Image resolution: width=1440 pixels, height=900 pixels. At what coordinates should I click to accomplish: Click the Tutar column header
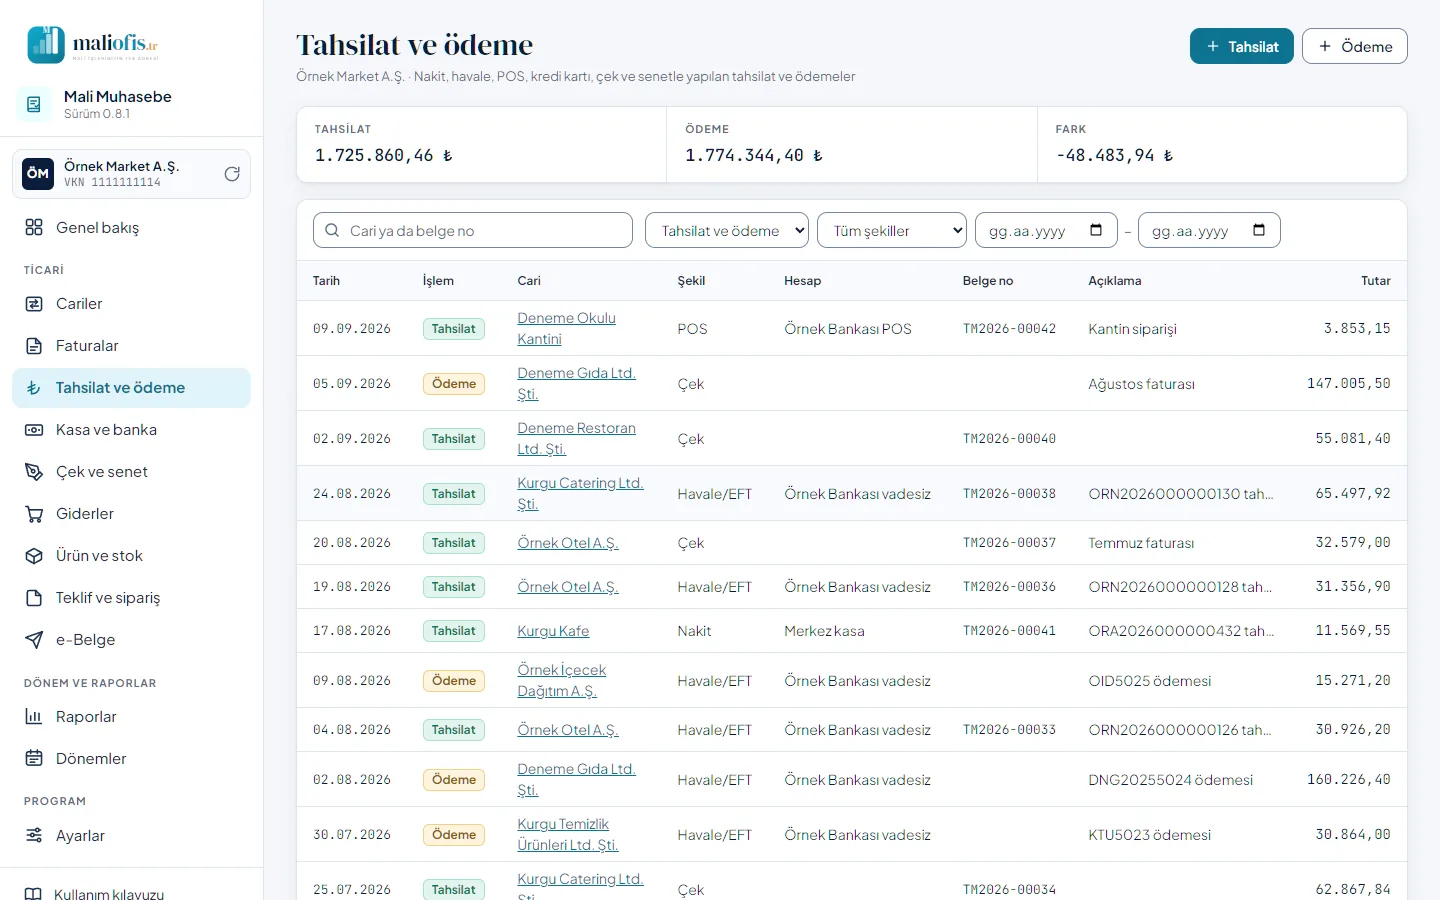1376,281
